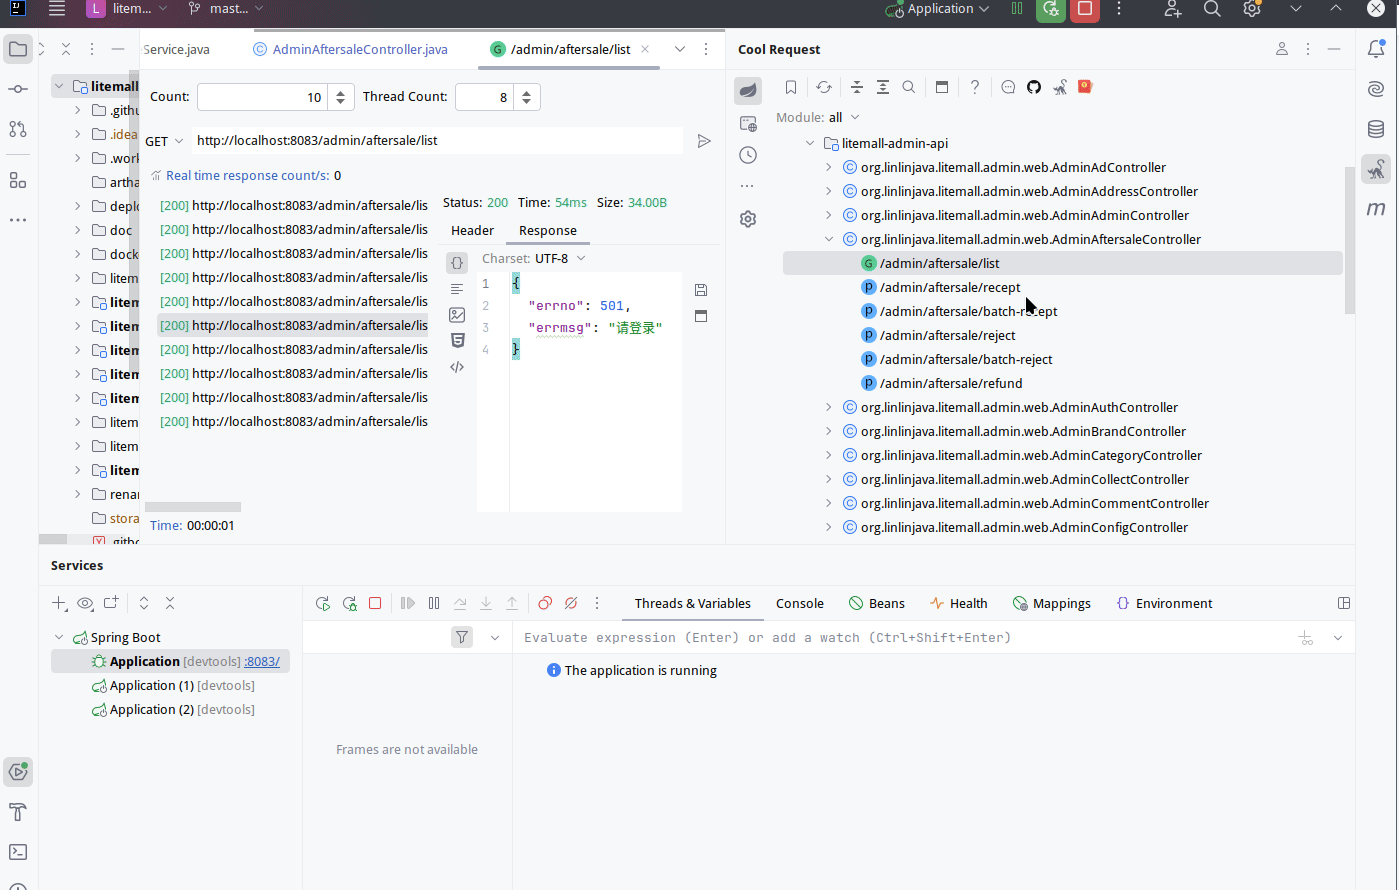Pause program in Services debugger toolbar
The image size is (1399, 890).
[434, 603]
